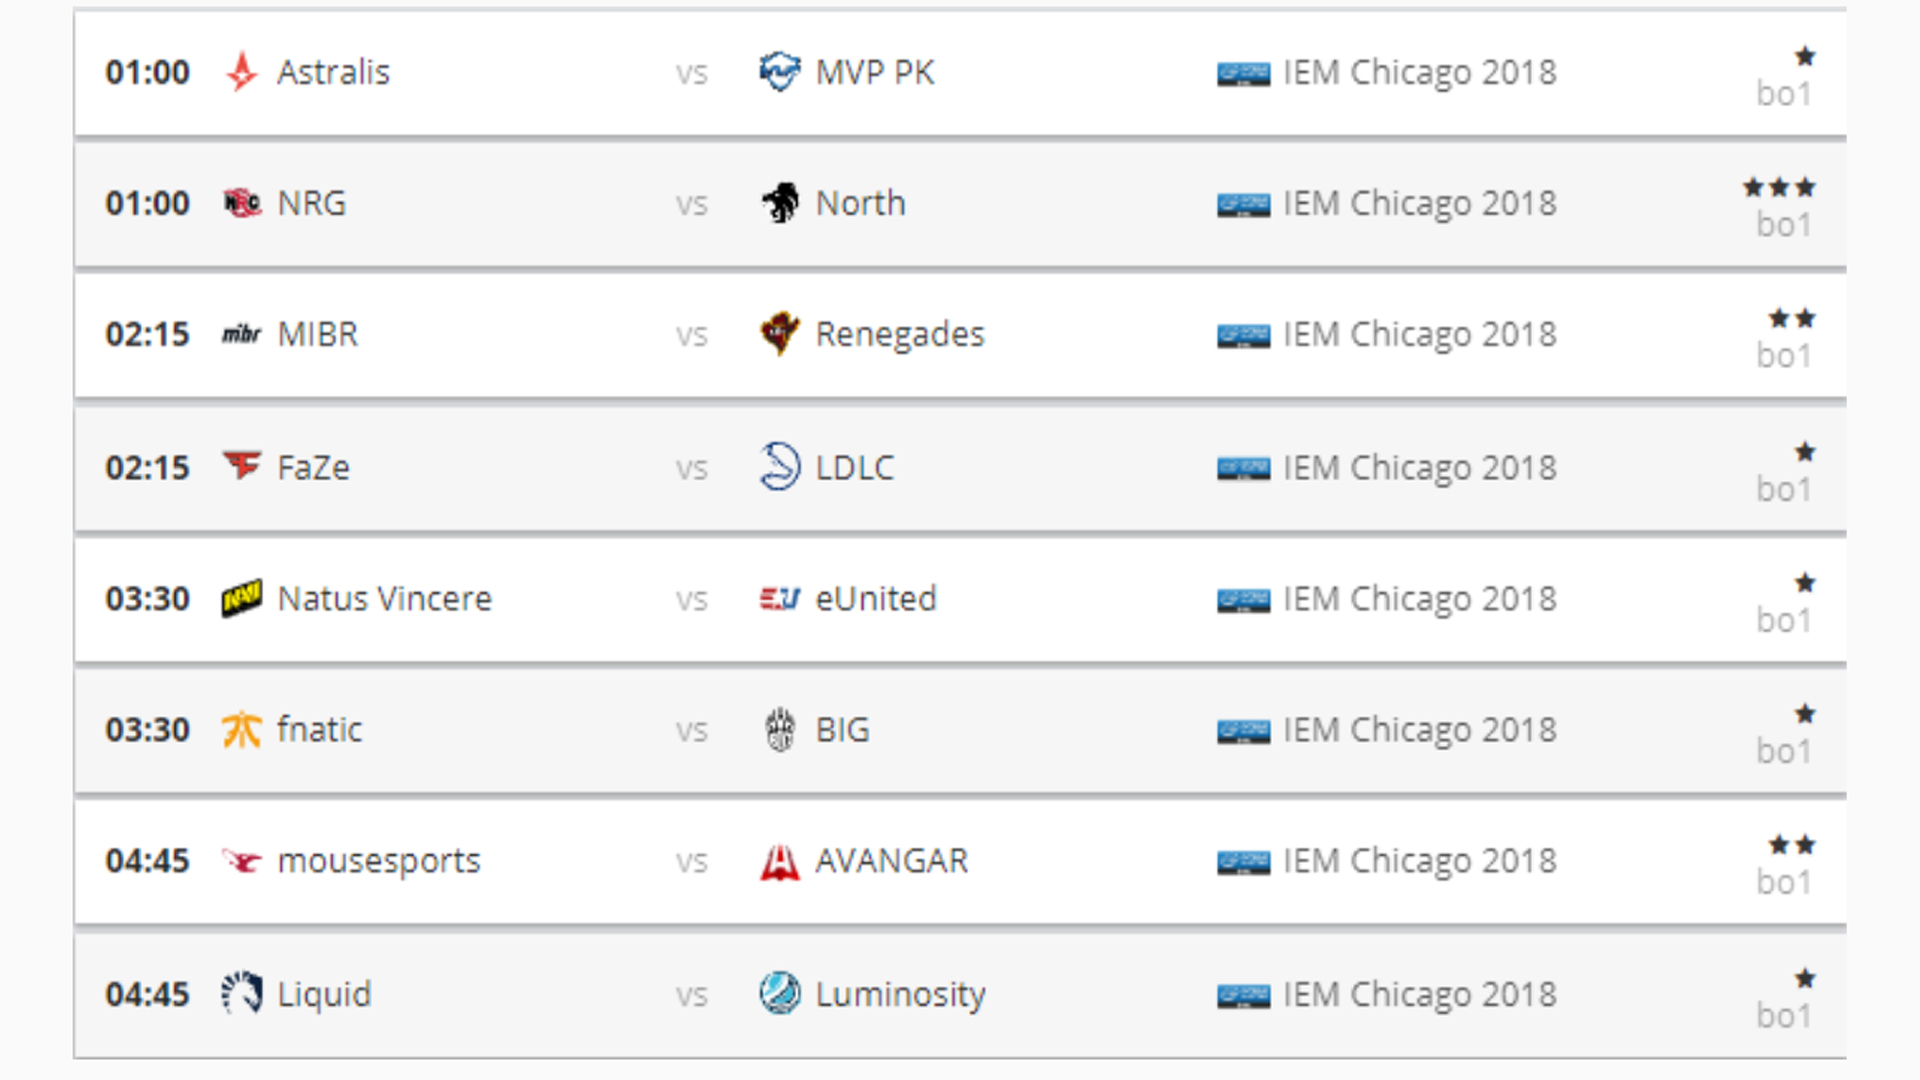Click the Luminosity team logo
The height and width of the screenshot is (1080, 1920).
point(780,994)
